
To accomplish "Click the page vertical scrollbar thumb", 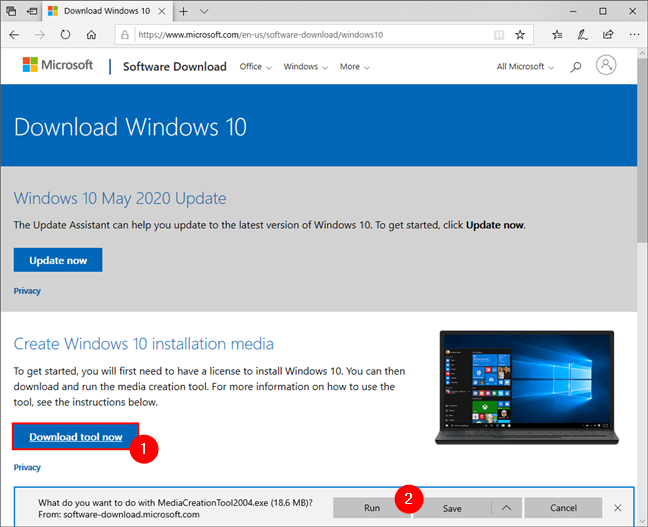I will (x=642, y=151).
